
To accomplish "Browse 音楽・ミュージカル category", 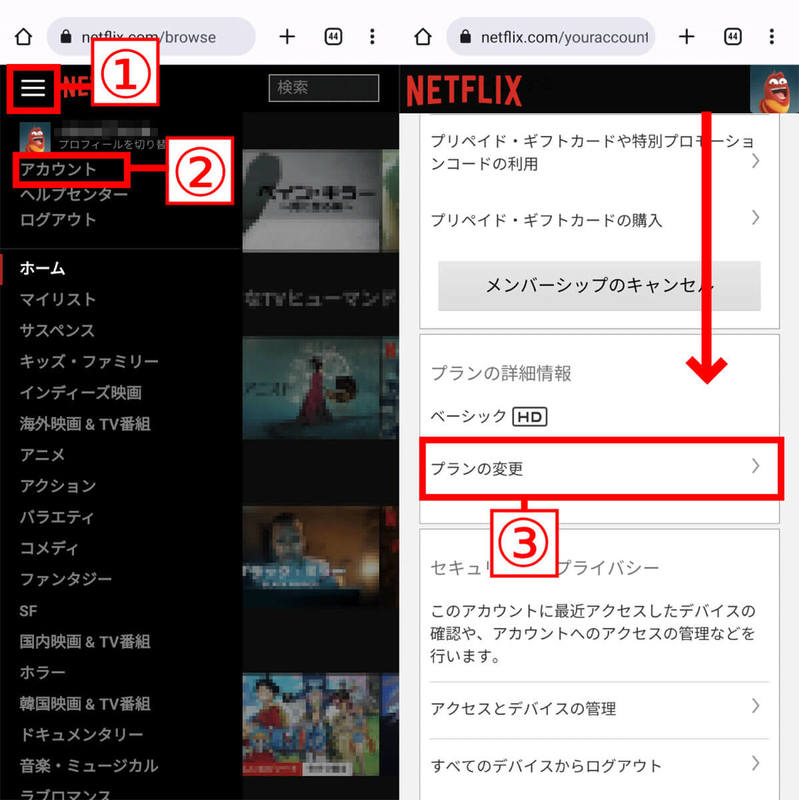I will pyautogui.click(x=89, y=766).
